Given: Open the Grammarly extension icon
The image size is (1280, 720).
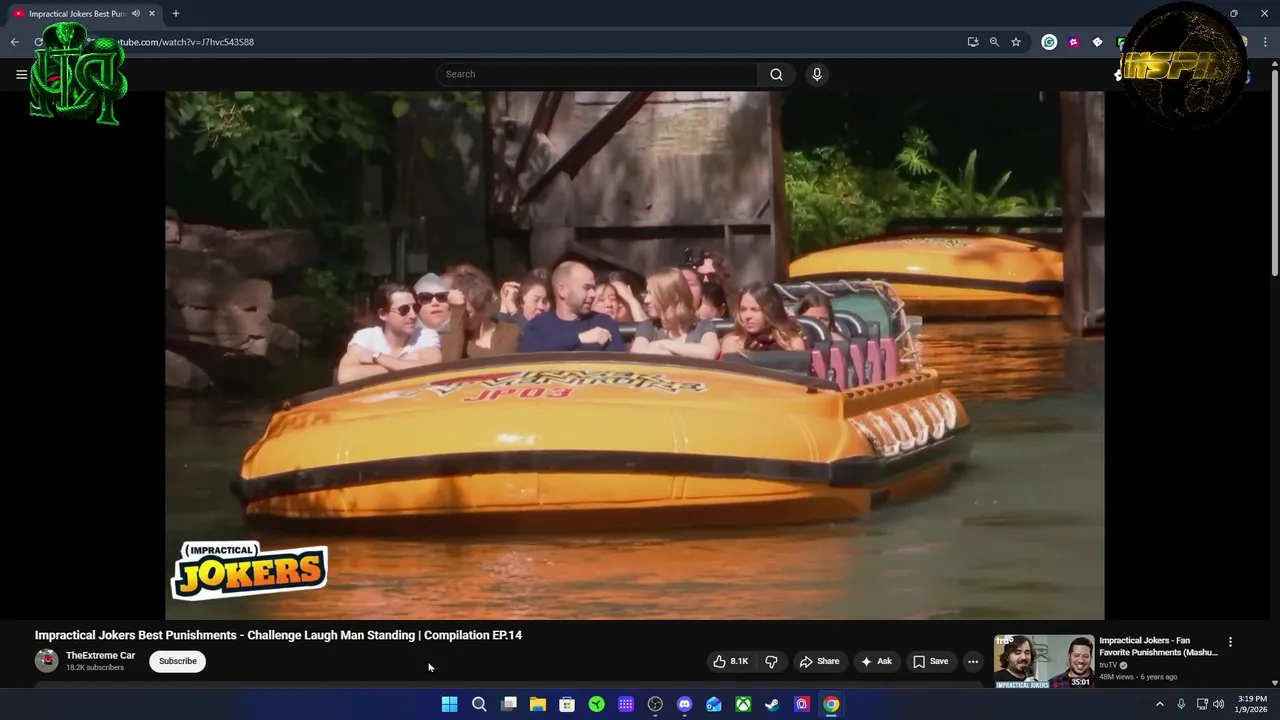Looking at the screenshot, I should (x=1049, y=42).
